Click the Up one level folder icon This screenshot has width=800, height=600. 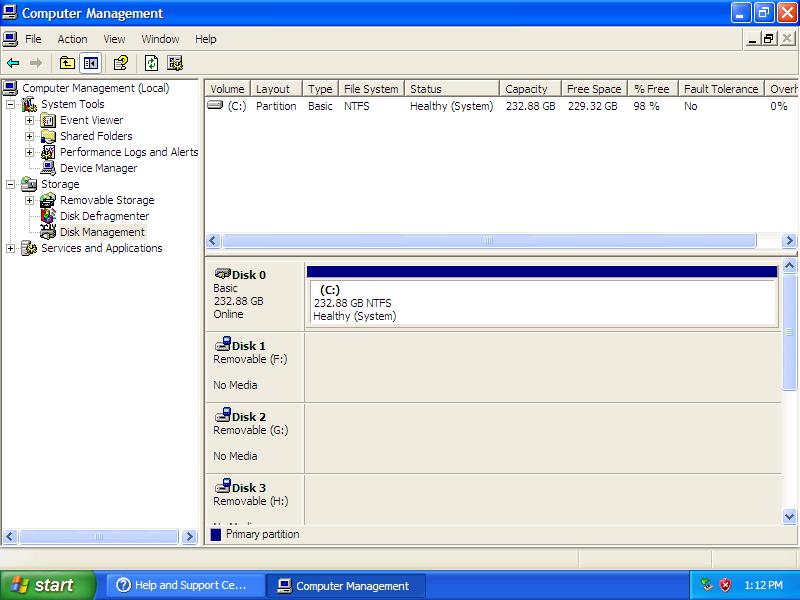(x=67, y=63)
